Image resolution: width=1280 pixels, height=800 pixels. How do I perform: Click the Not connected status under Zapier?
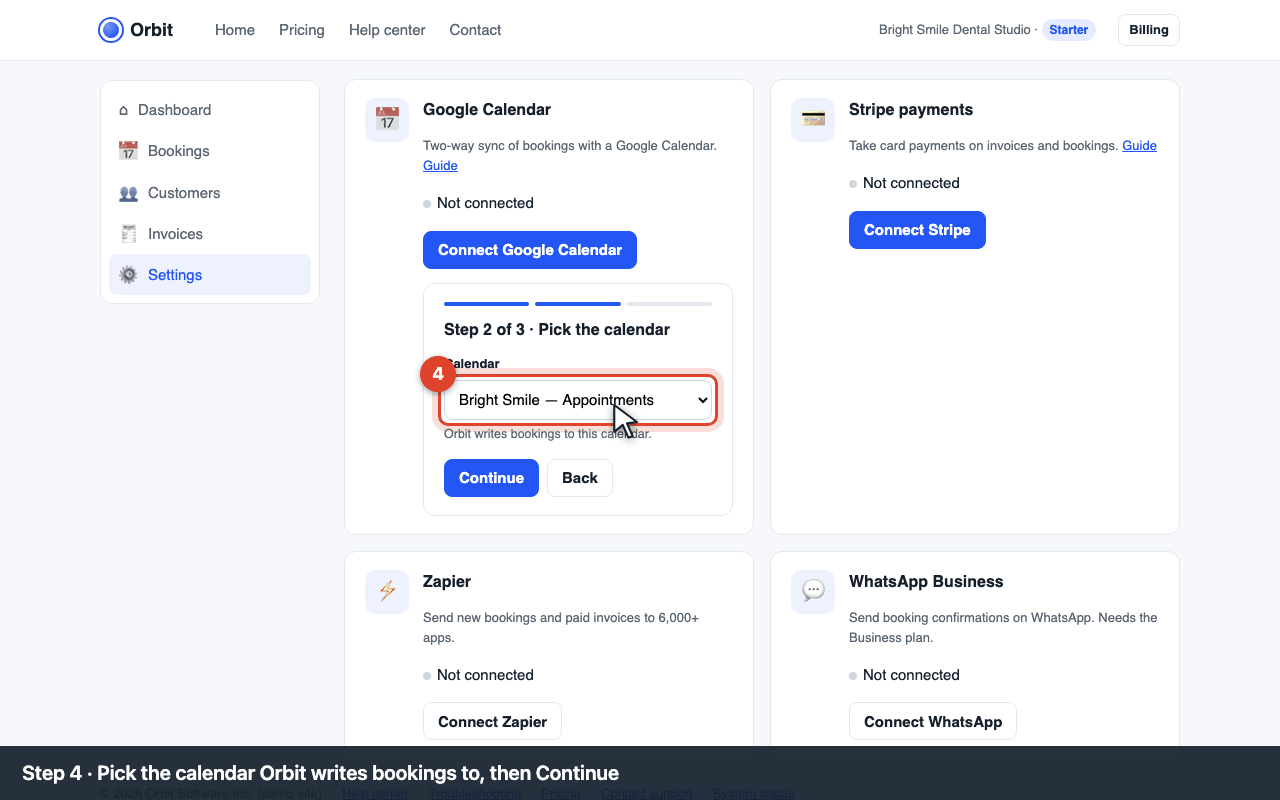tap(479, 675)
